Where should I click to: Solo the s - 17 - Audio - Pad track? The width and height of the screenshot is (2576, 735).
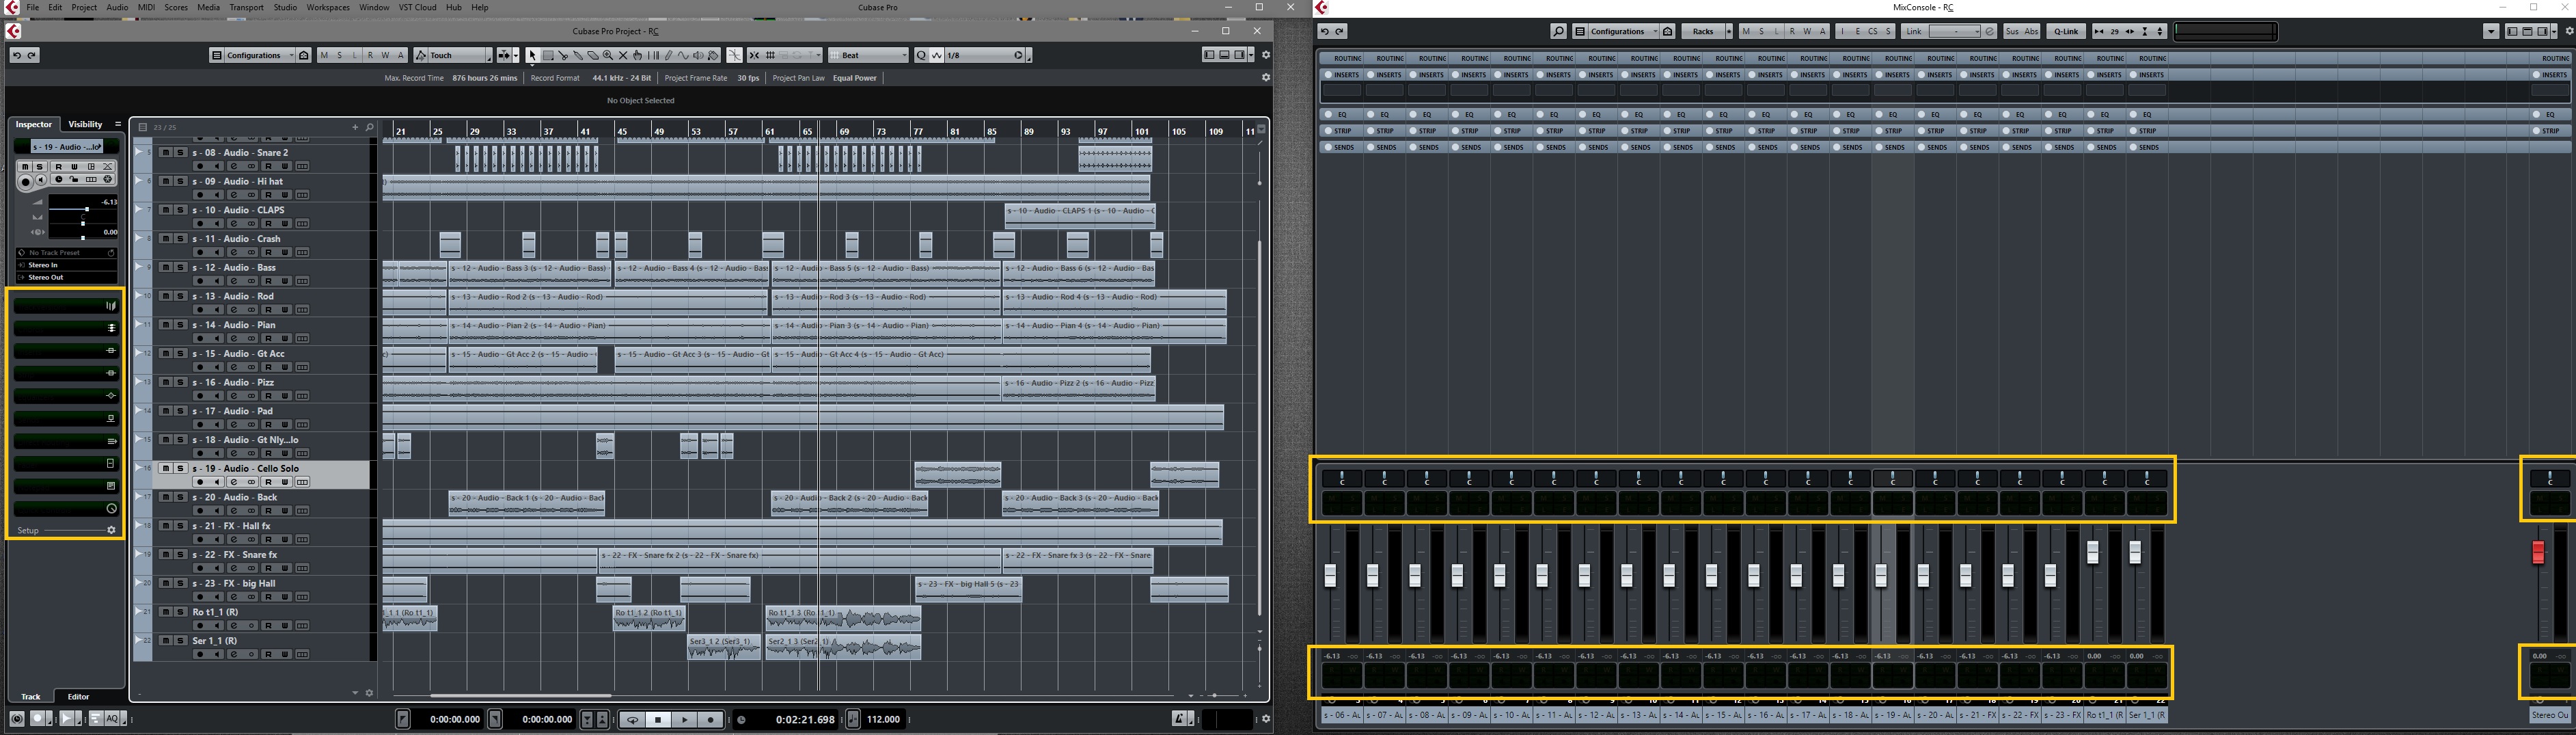pyautogui.click(x=180, y=411)
